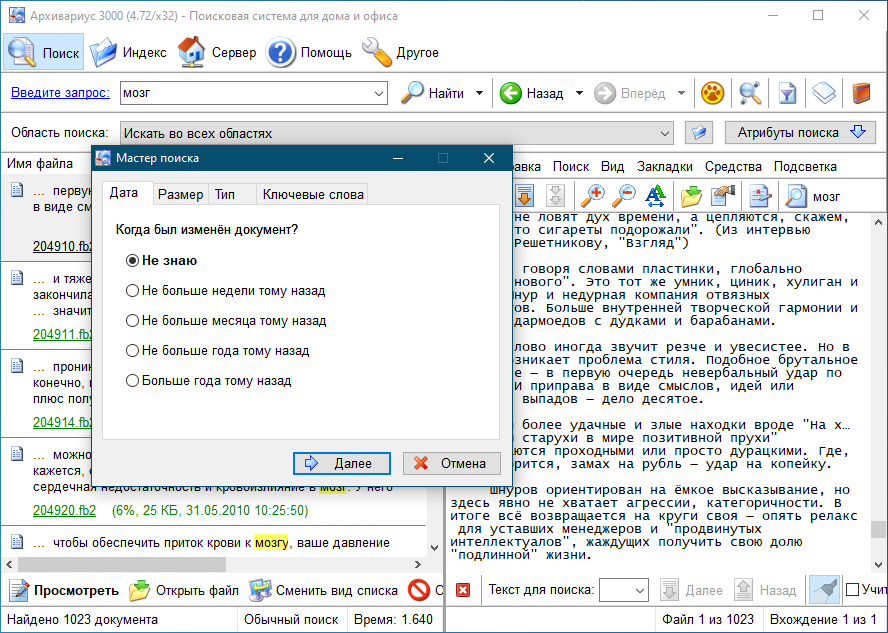Click the orange paw print toolbar icon
888x633 pixels.
(x=712, y=93)
